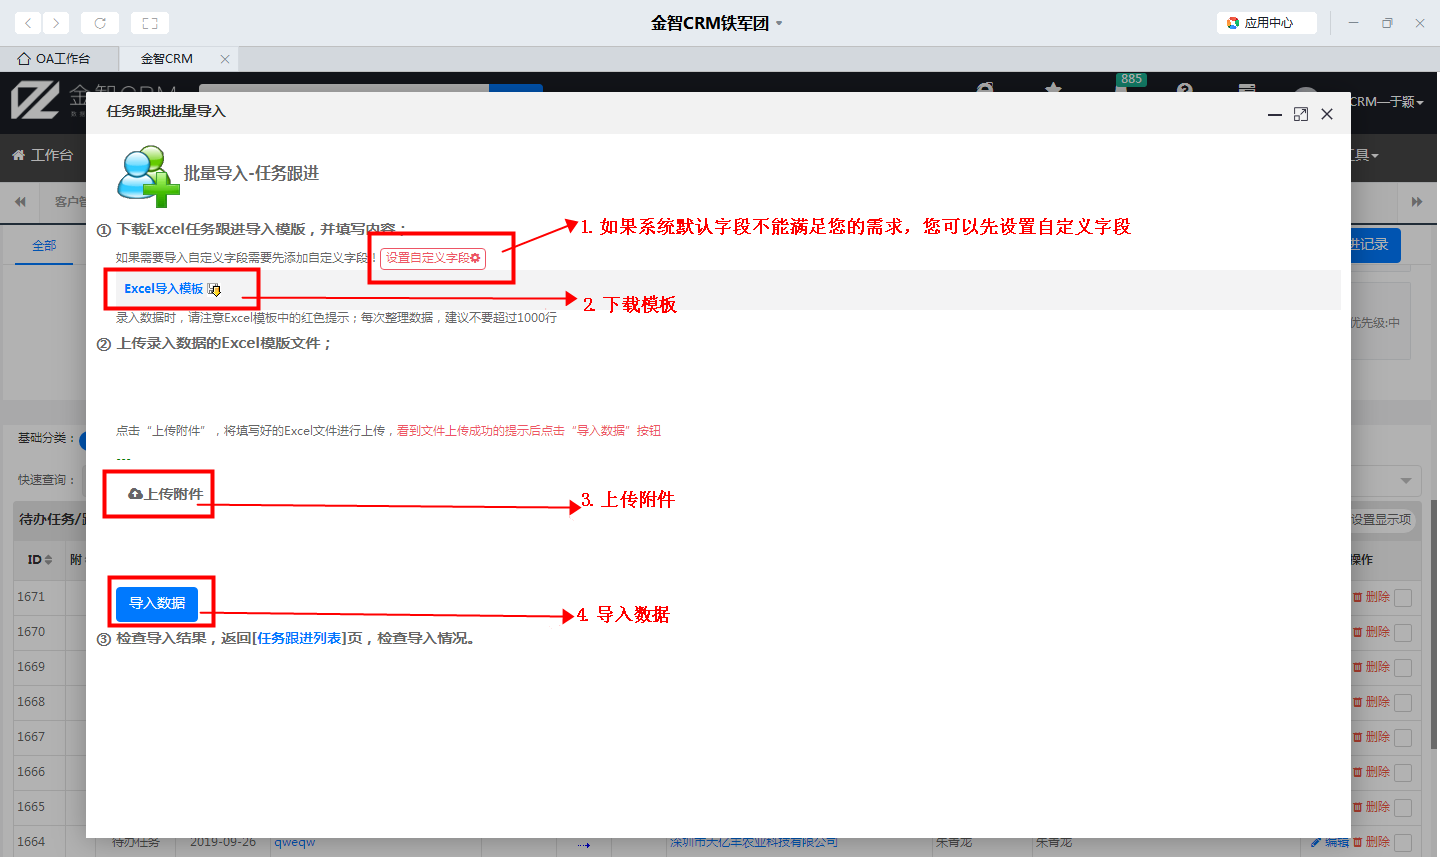The width and height of the screenshot is (1440, 860).
Task: Minimize the 任务跟进批量导入 dialog
Action: click(x=1275, y=115)
